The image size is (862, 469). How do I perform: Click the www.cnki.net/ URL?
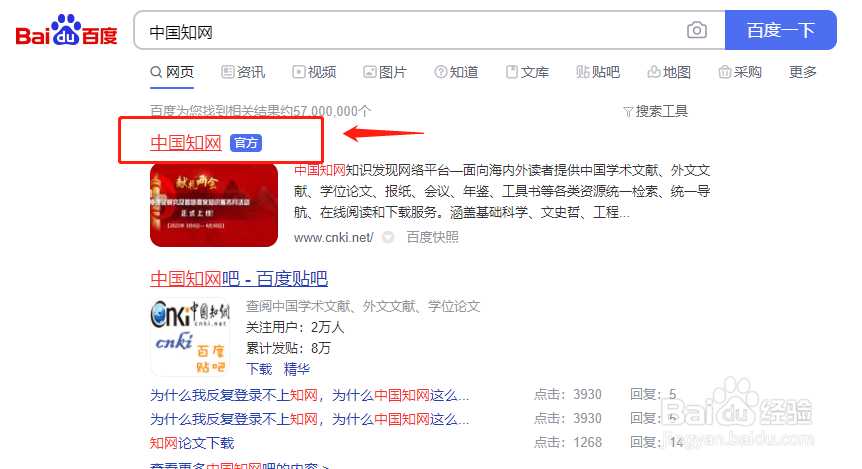click(334, 238)
